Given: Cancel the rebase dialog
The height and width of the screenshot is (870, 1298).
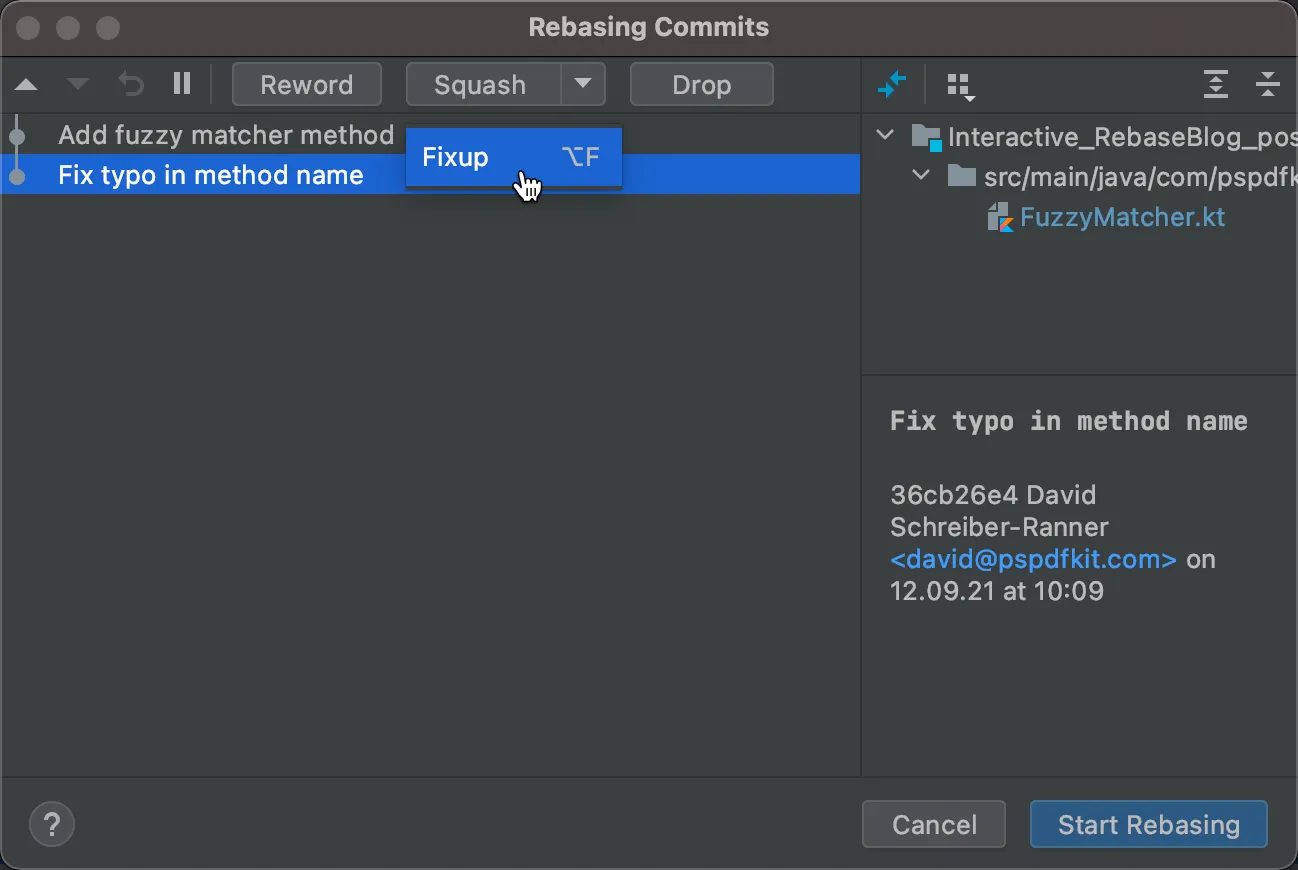Looking at the screenshot, I should [x=933, y=824].
